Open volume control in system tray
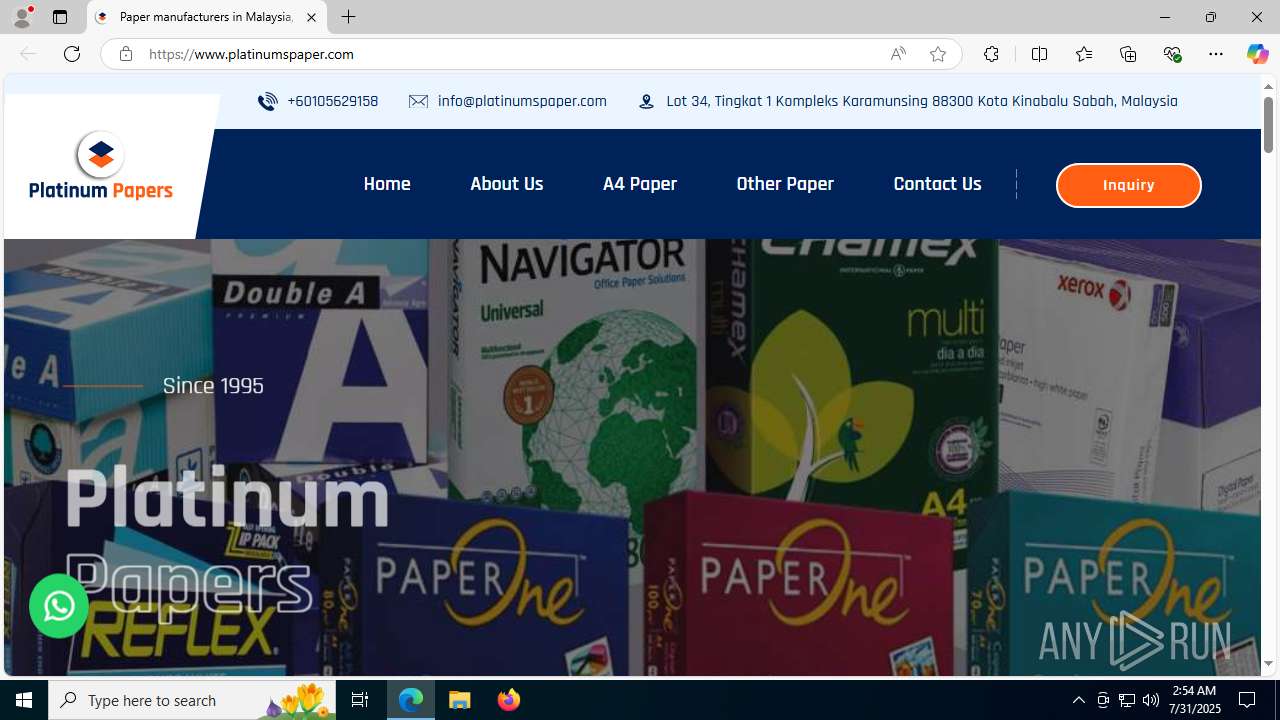This screenshot has height=720, width=1280. 1151,700
